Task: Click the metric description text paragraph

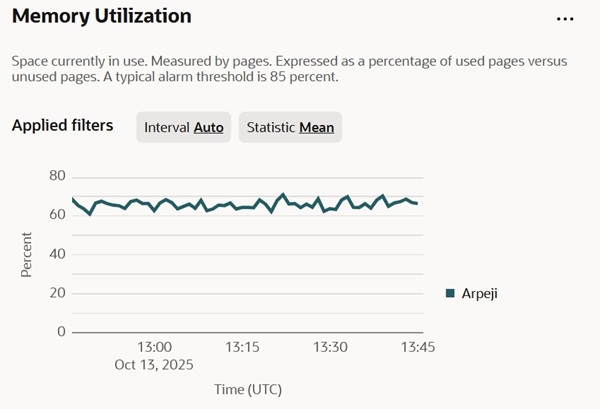Action: pyautogui.click(x=290, y=69)
